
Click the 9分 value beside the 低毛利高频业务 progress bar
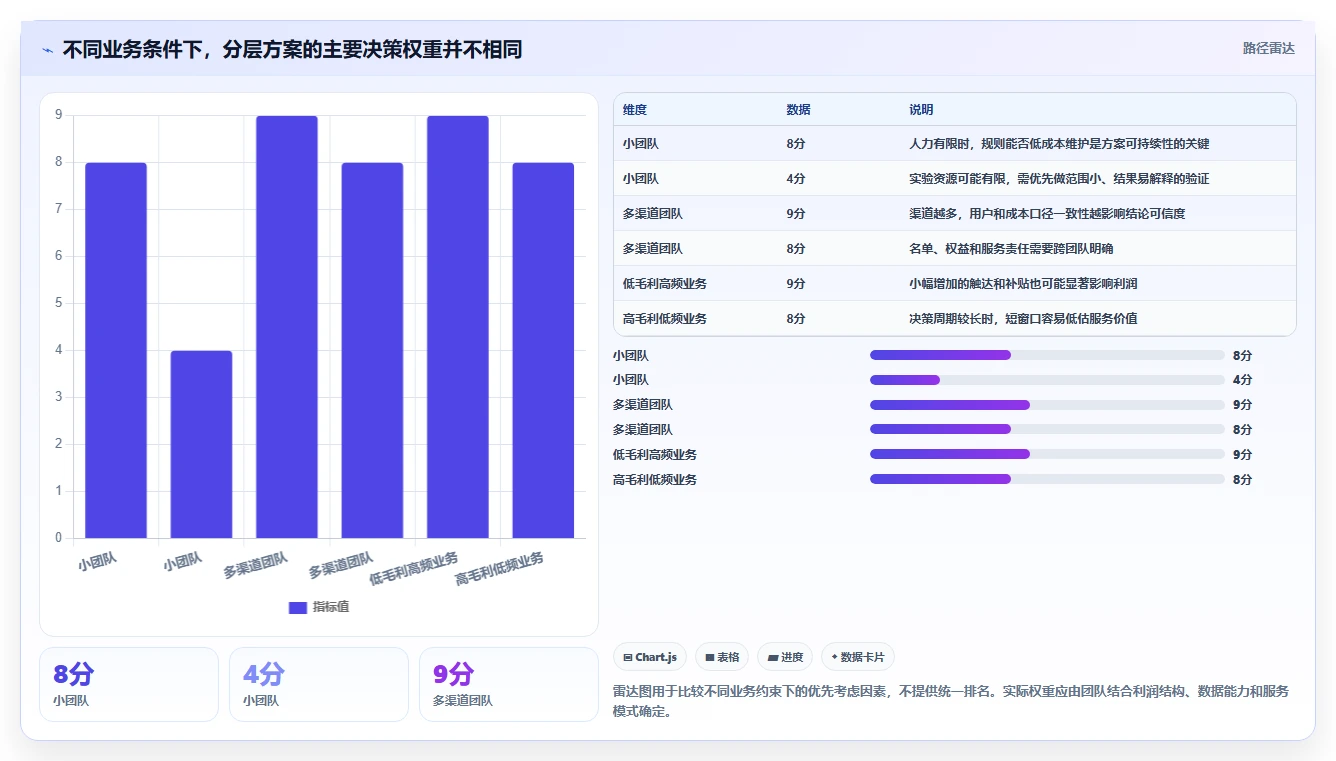coord(1242,454)
